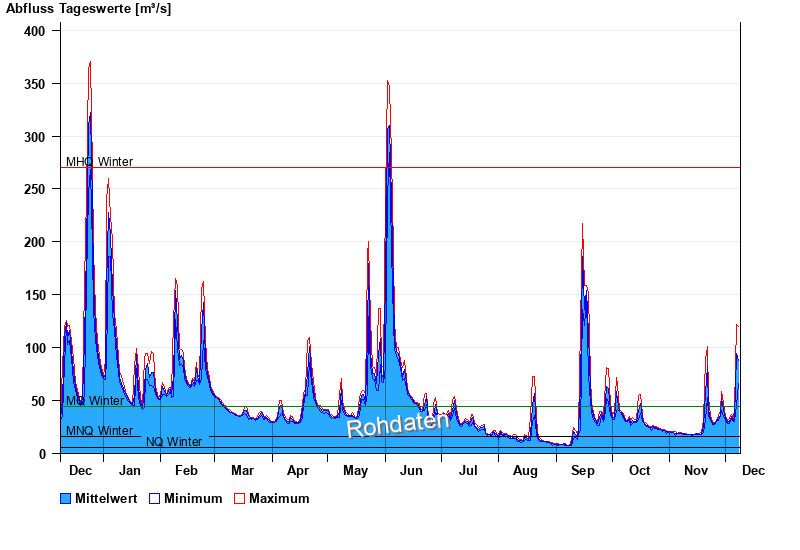Select the Jan month label on x-axis
This screenshot has height=550, width=800.
[x=129, y=470]
